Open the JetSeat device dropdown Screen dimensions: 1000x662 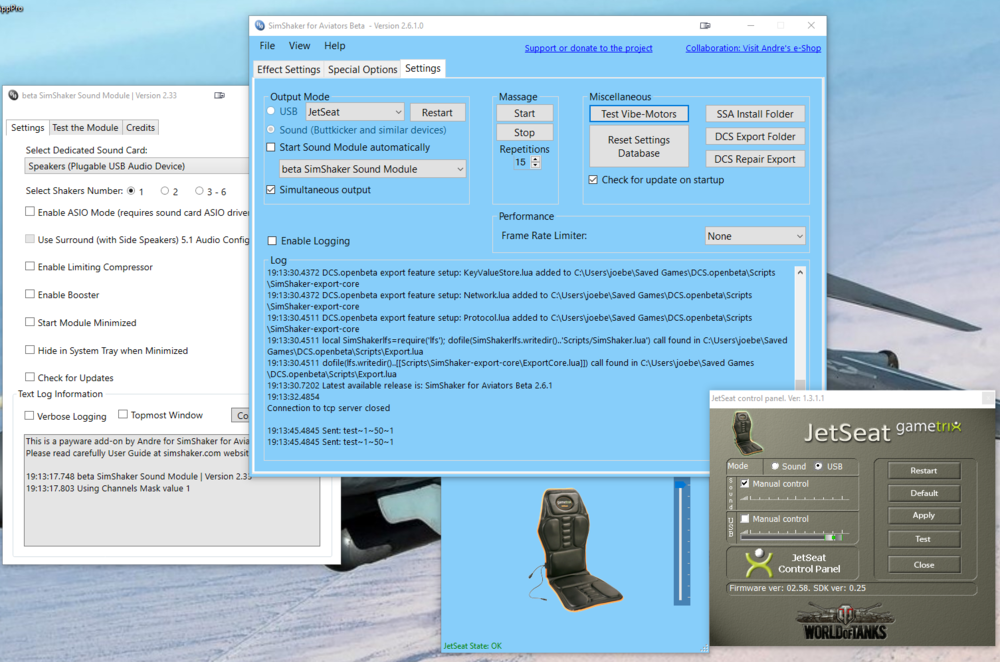tap(354, 113)
